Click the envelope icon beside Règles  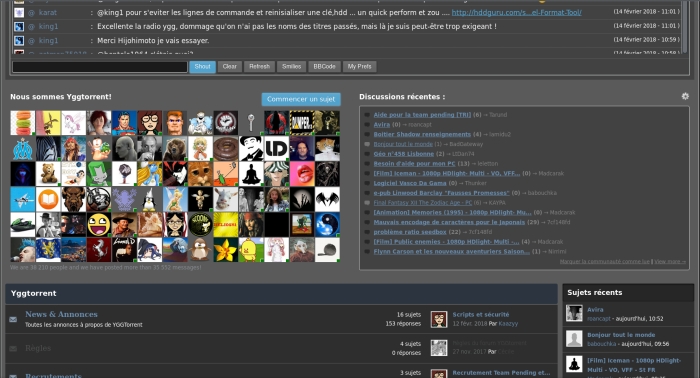click(13, 349)
